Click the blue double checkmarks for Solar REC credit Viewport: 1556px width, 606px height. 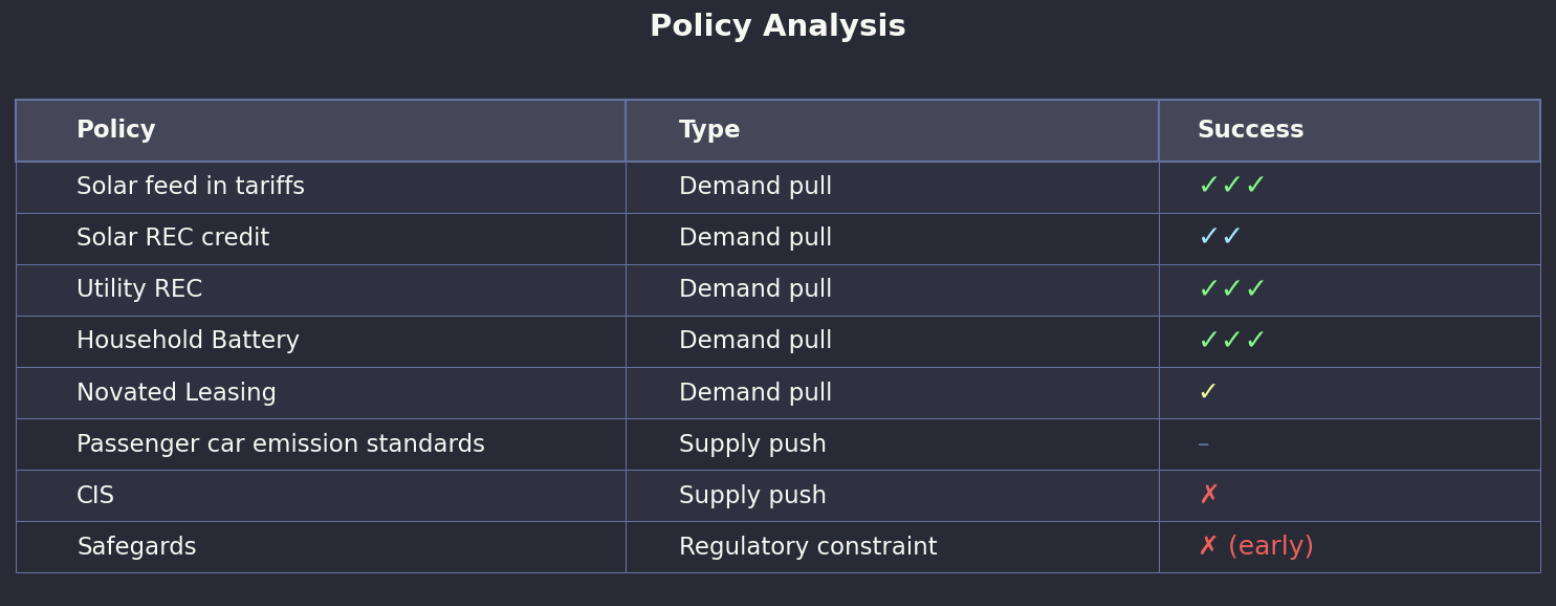pos(1220,238)
